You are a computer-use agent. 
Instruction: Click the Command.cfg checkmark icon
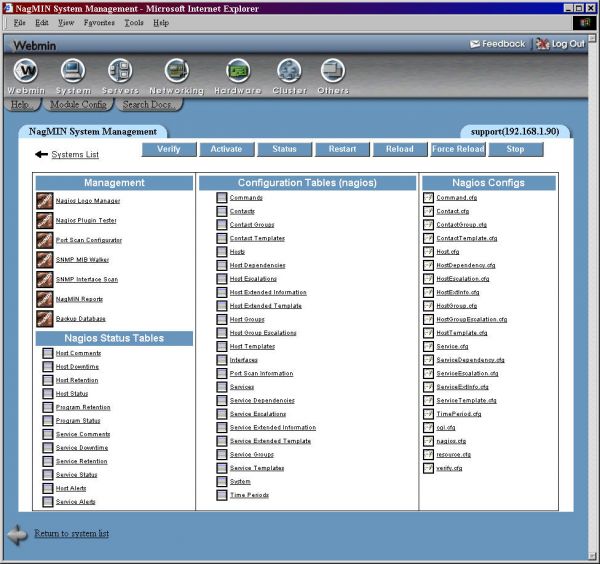[428, 198]
